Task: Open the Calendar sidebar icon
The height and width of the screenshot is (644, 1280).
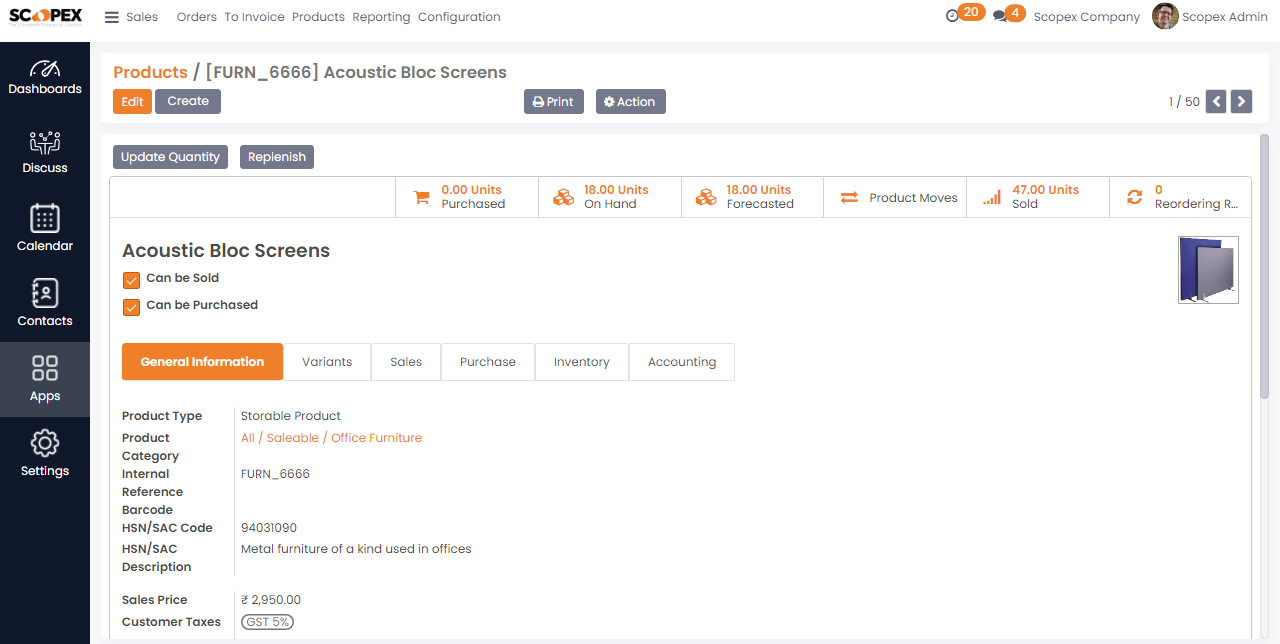Action: [x=45, y=219]
